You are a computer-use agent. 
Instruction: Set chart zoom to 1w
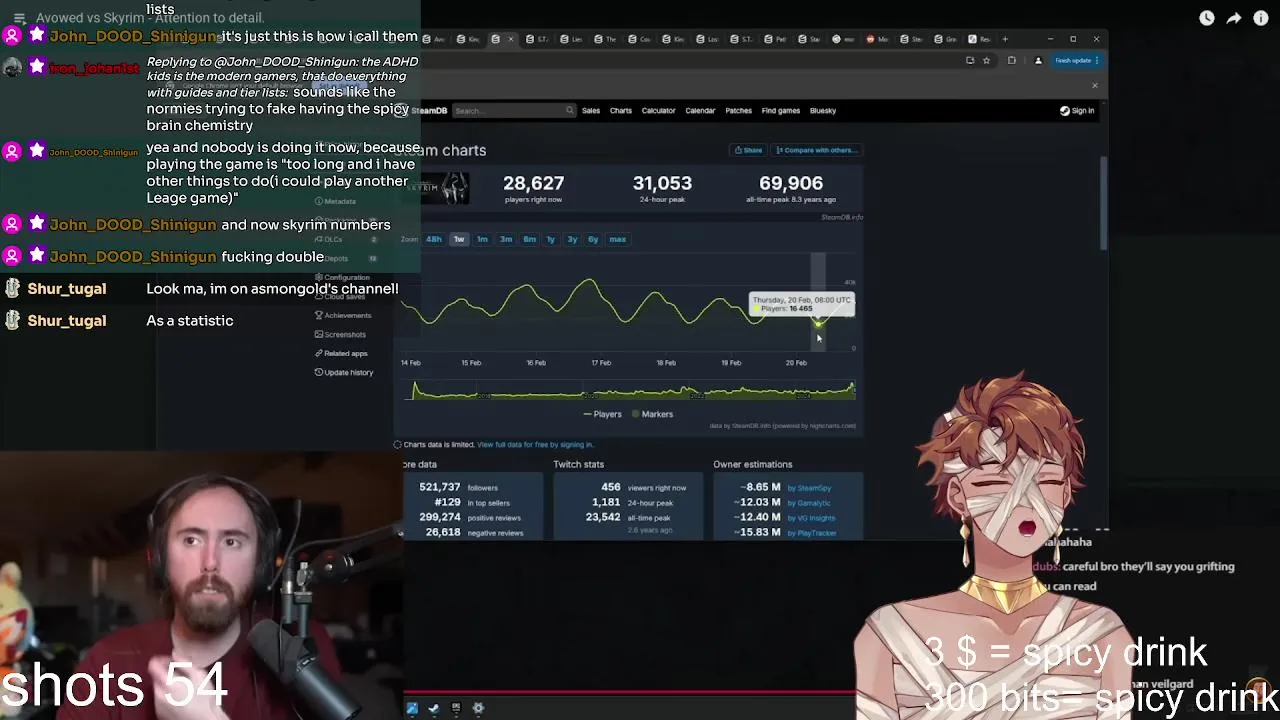459,239
